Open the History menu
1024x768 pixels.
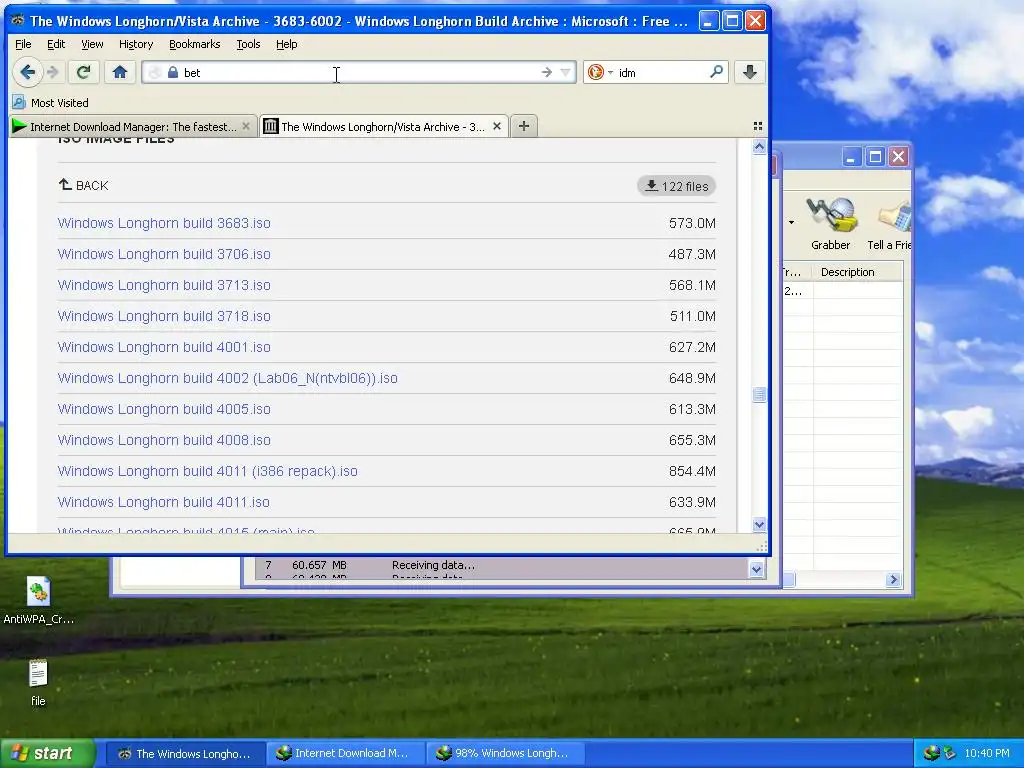click(136, 44)
